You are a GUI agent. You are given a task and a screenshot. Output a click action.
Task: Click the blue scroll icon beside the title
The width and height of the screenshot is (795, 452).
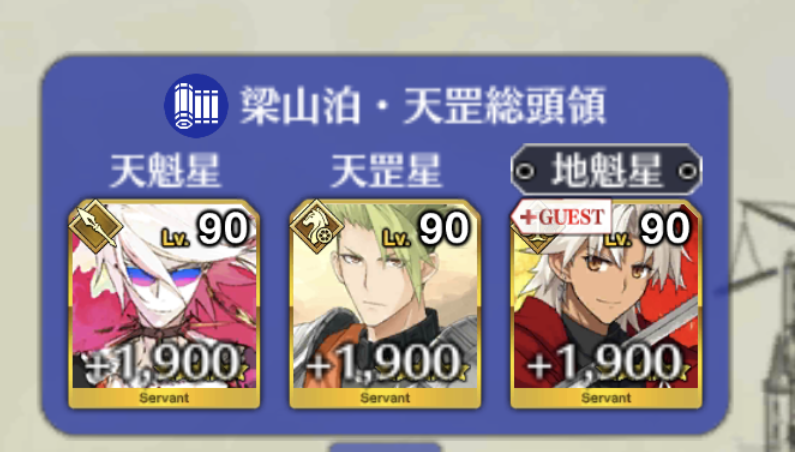coord(196,106)
